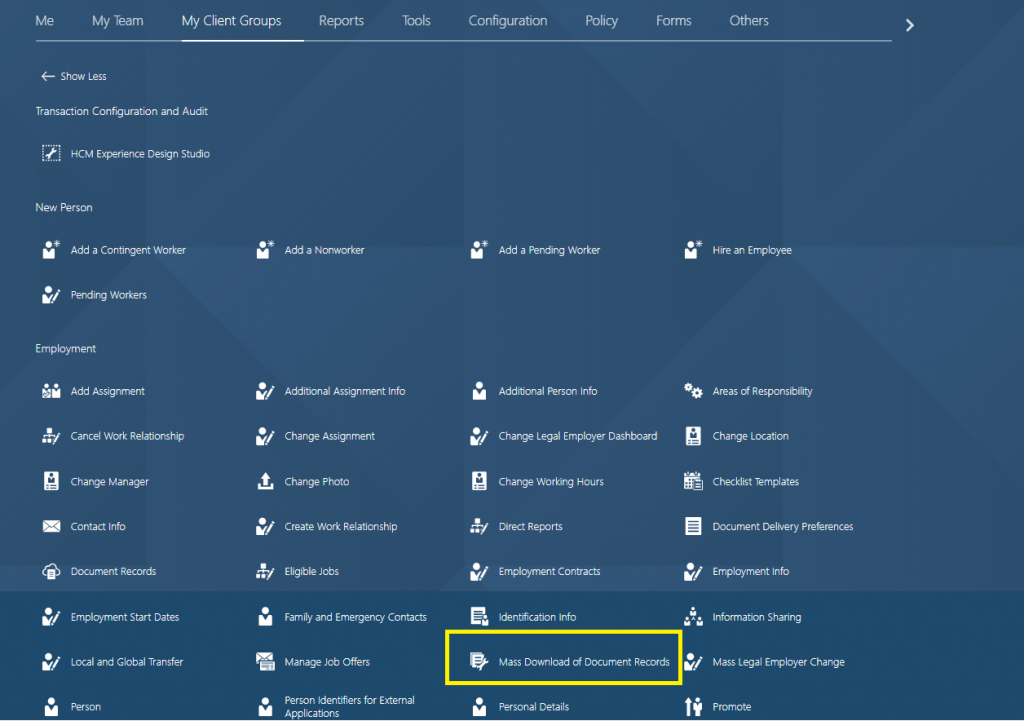The width and height of the screenshot is (1024, 721).
Task: Click the Cancel Work Relationship icon
Action: (51, 436)
